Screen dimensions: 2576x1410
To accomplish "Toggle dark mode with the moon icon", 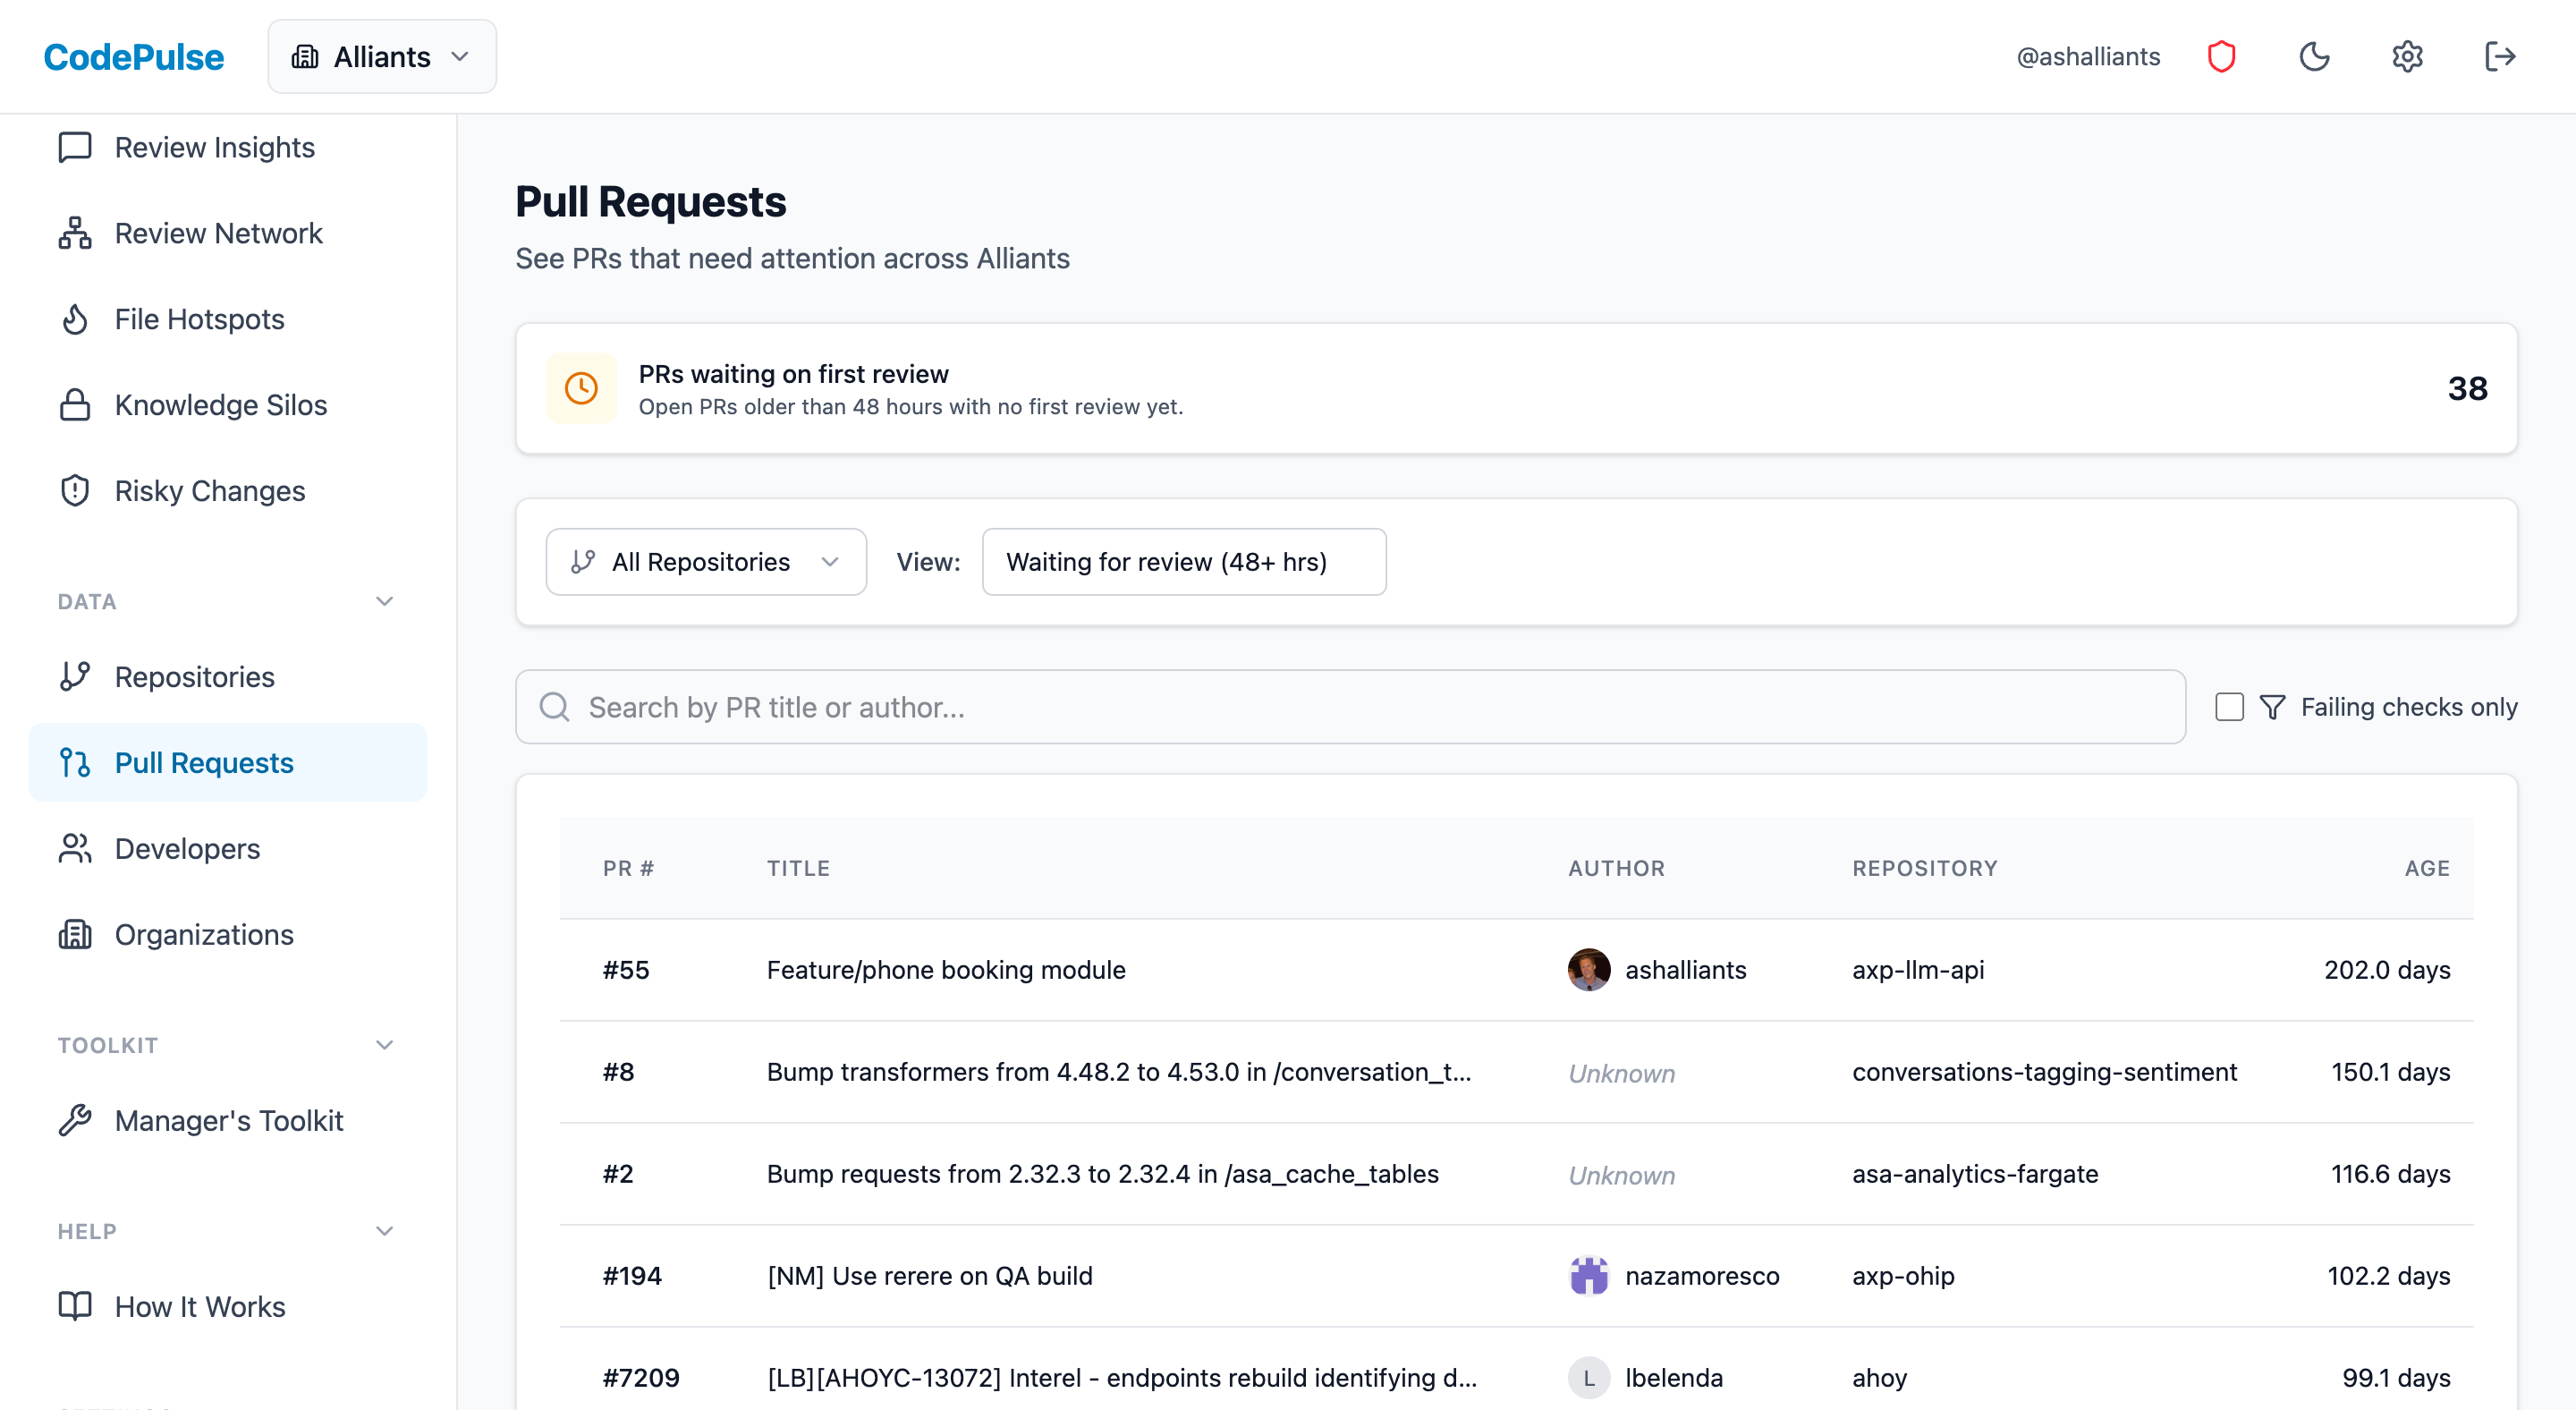I will (2315, 57).
